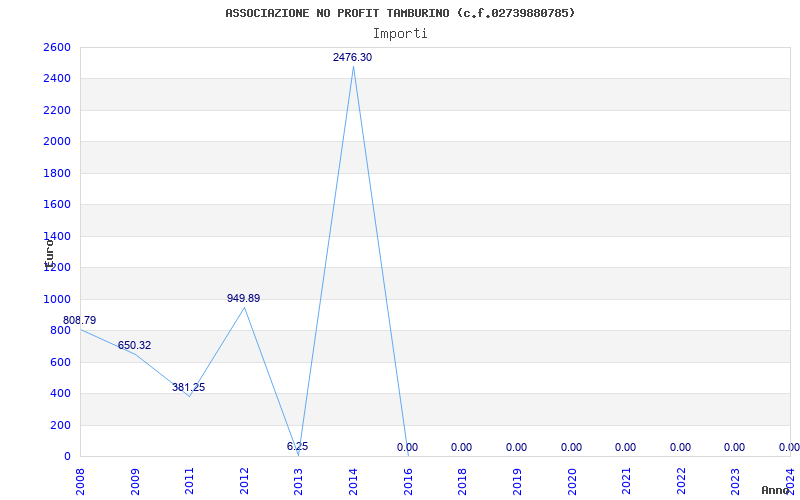Viewport: 800px width, 500px height.
Task: Click the x-axis year 2023
Action: [736, 481]
